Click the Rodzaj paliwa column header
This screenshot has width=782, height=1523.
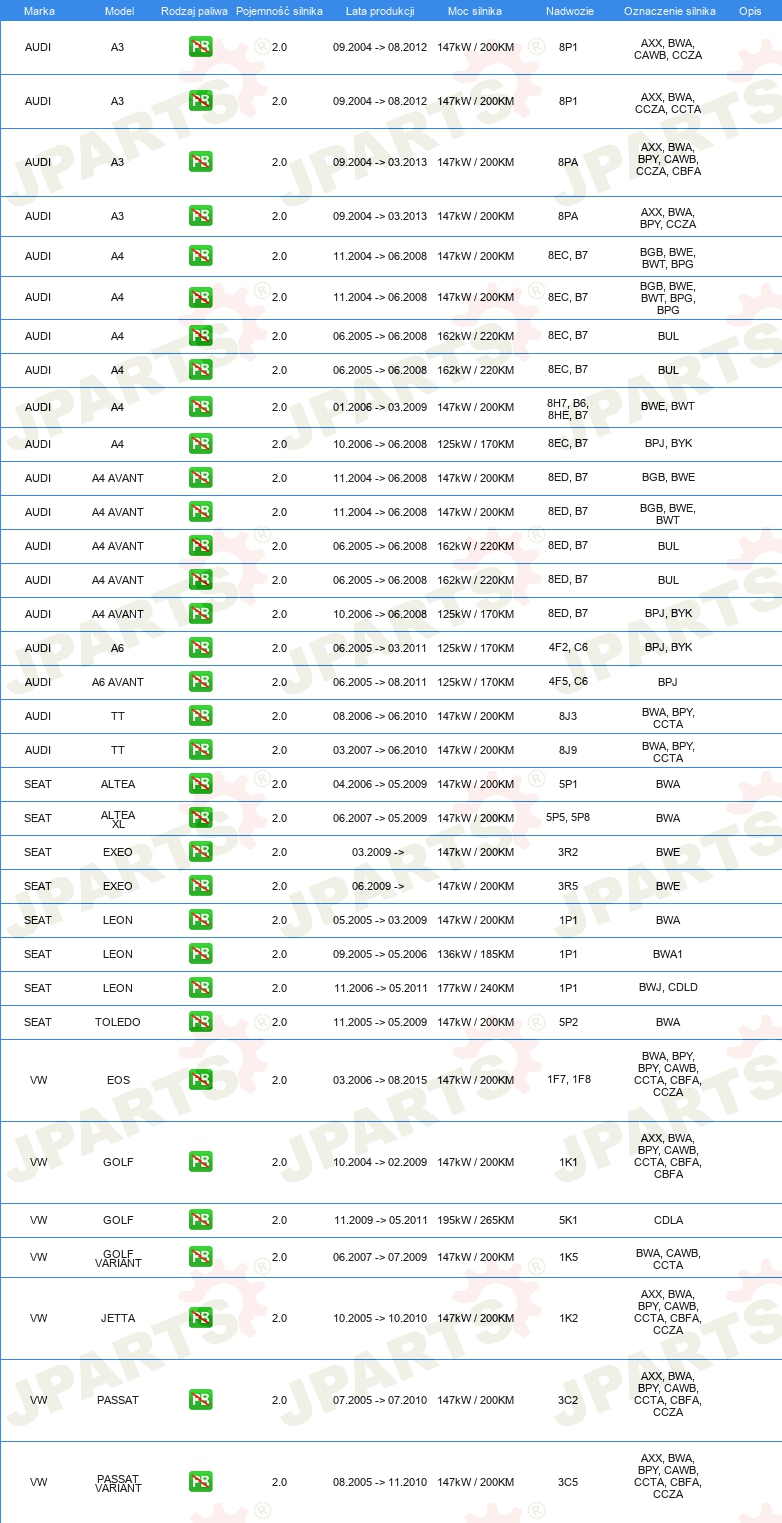(x=194, y=11)
